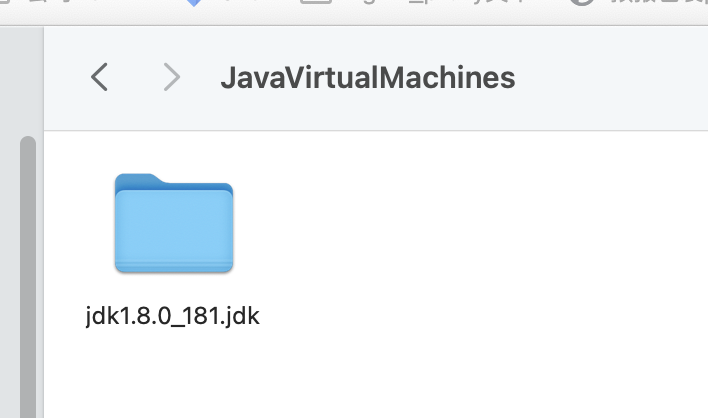708x418 pixels.
Task: Click the white area beneath the jdk folder name
Action: [172, 375]
